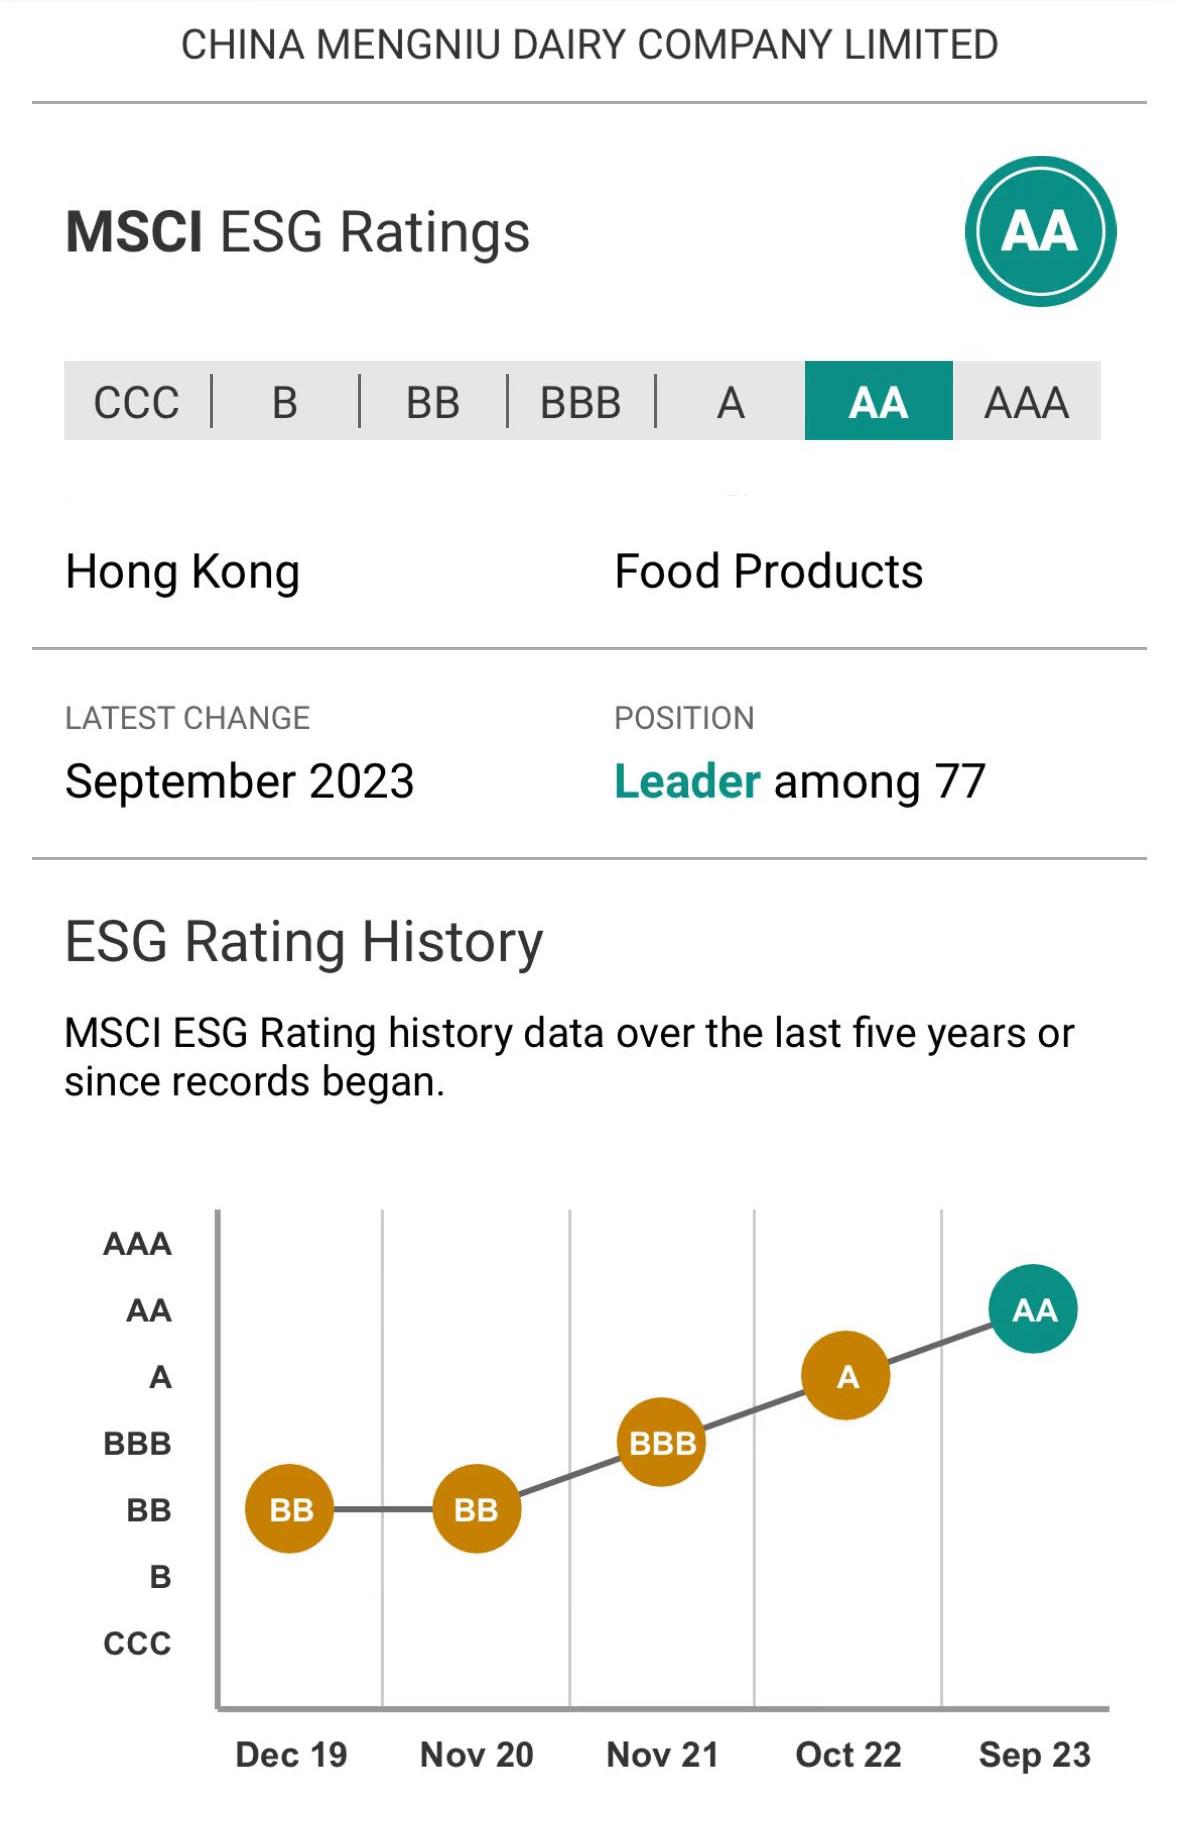Click the teal AA circle on chart
Image resolution: width=1179 pixels, height=1828 pixels.
(x=1033, y=1309)
